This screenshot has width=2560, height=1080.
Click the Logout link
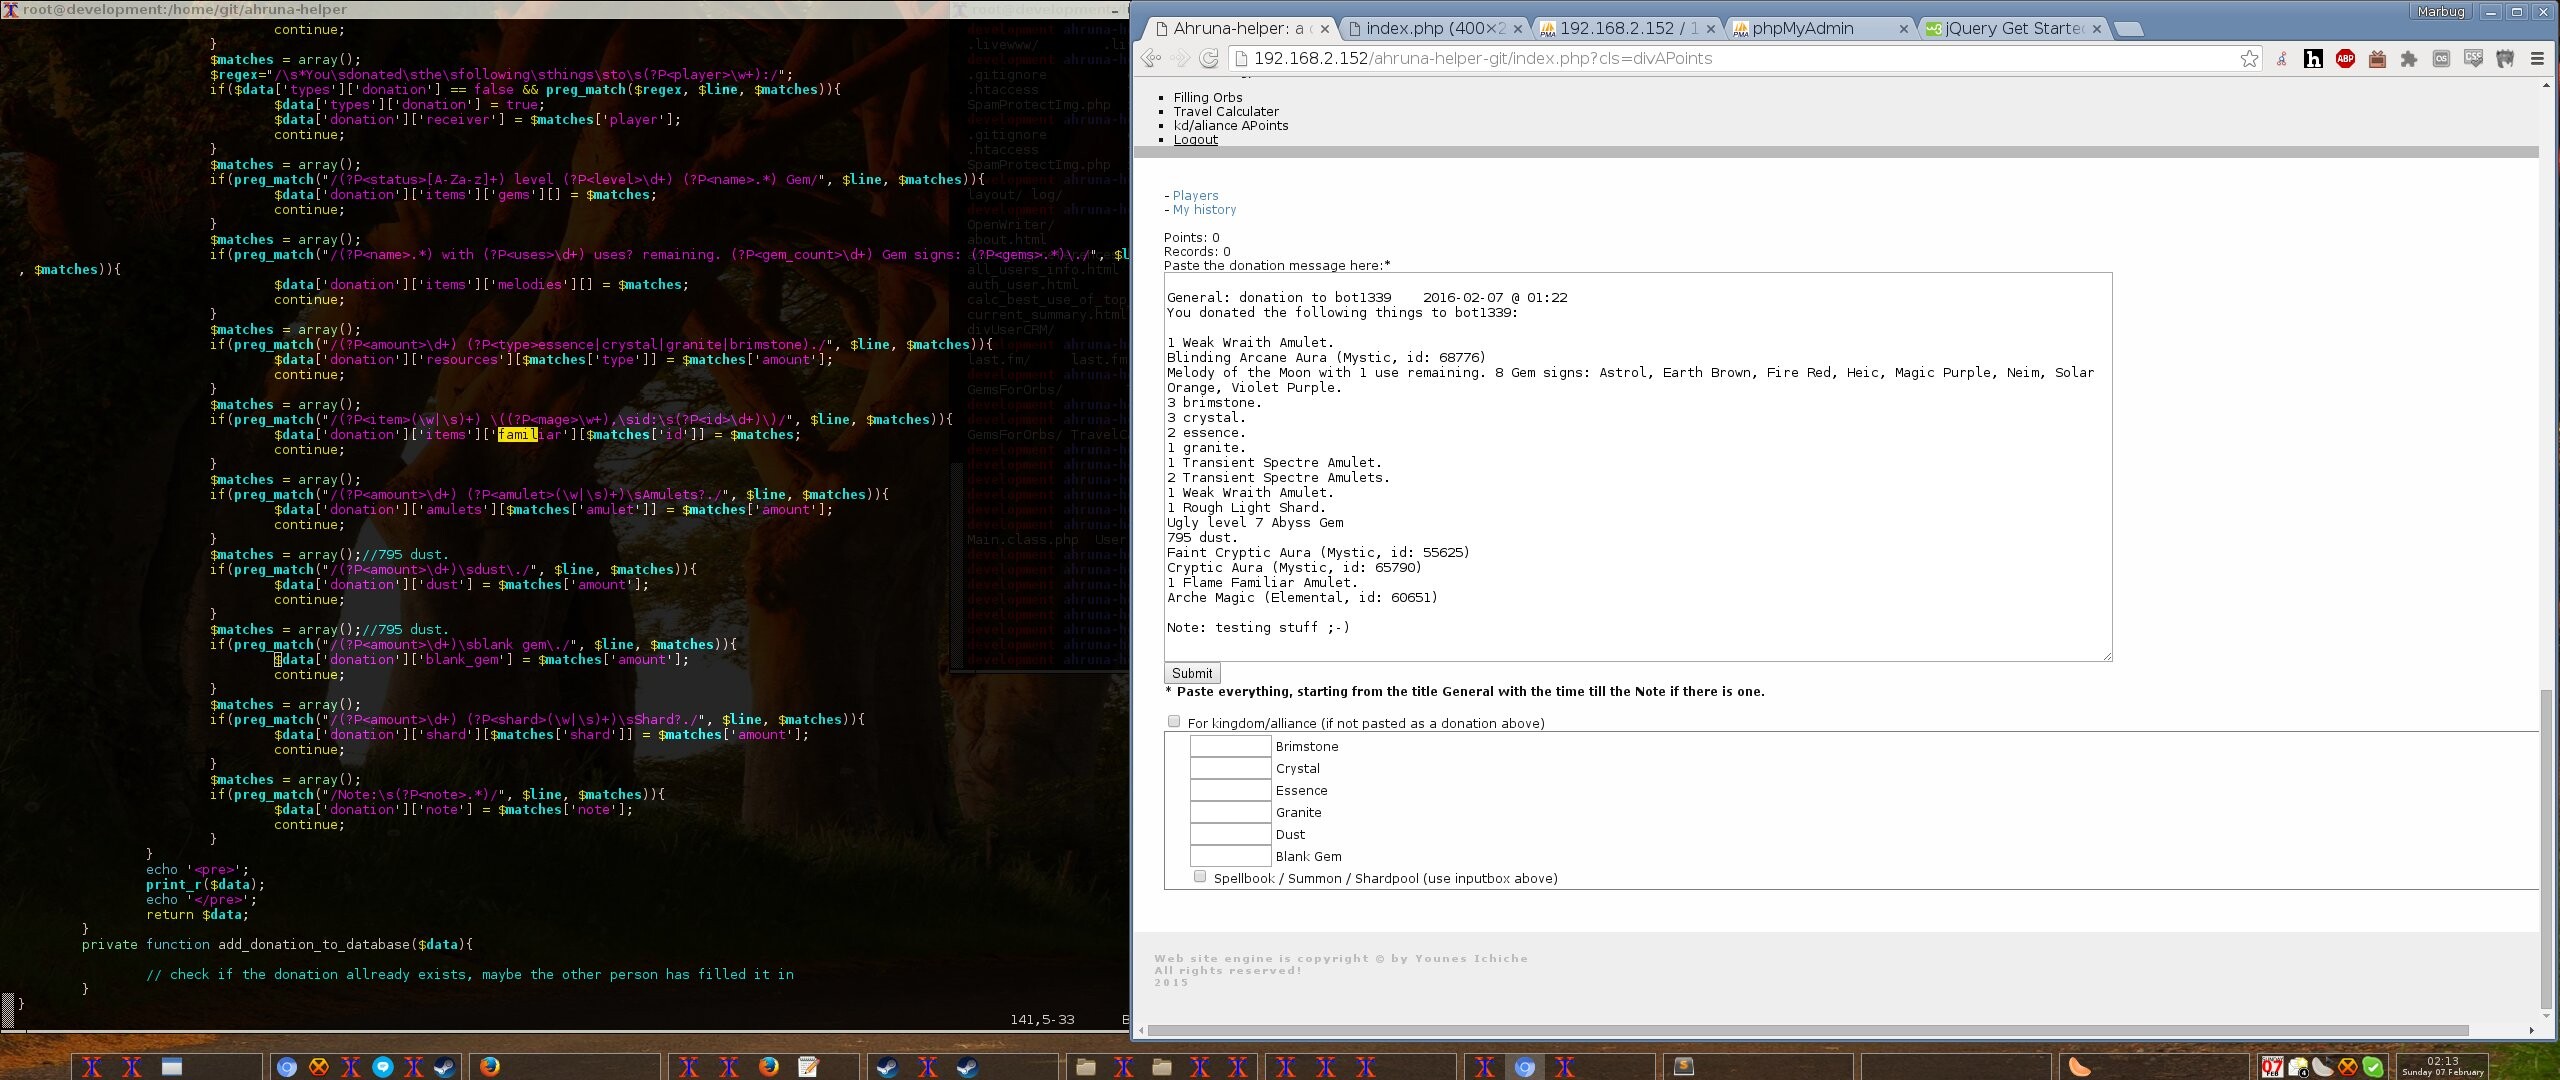tap(1195, 140)
